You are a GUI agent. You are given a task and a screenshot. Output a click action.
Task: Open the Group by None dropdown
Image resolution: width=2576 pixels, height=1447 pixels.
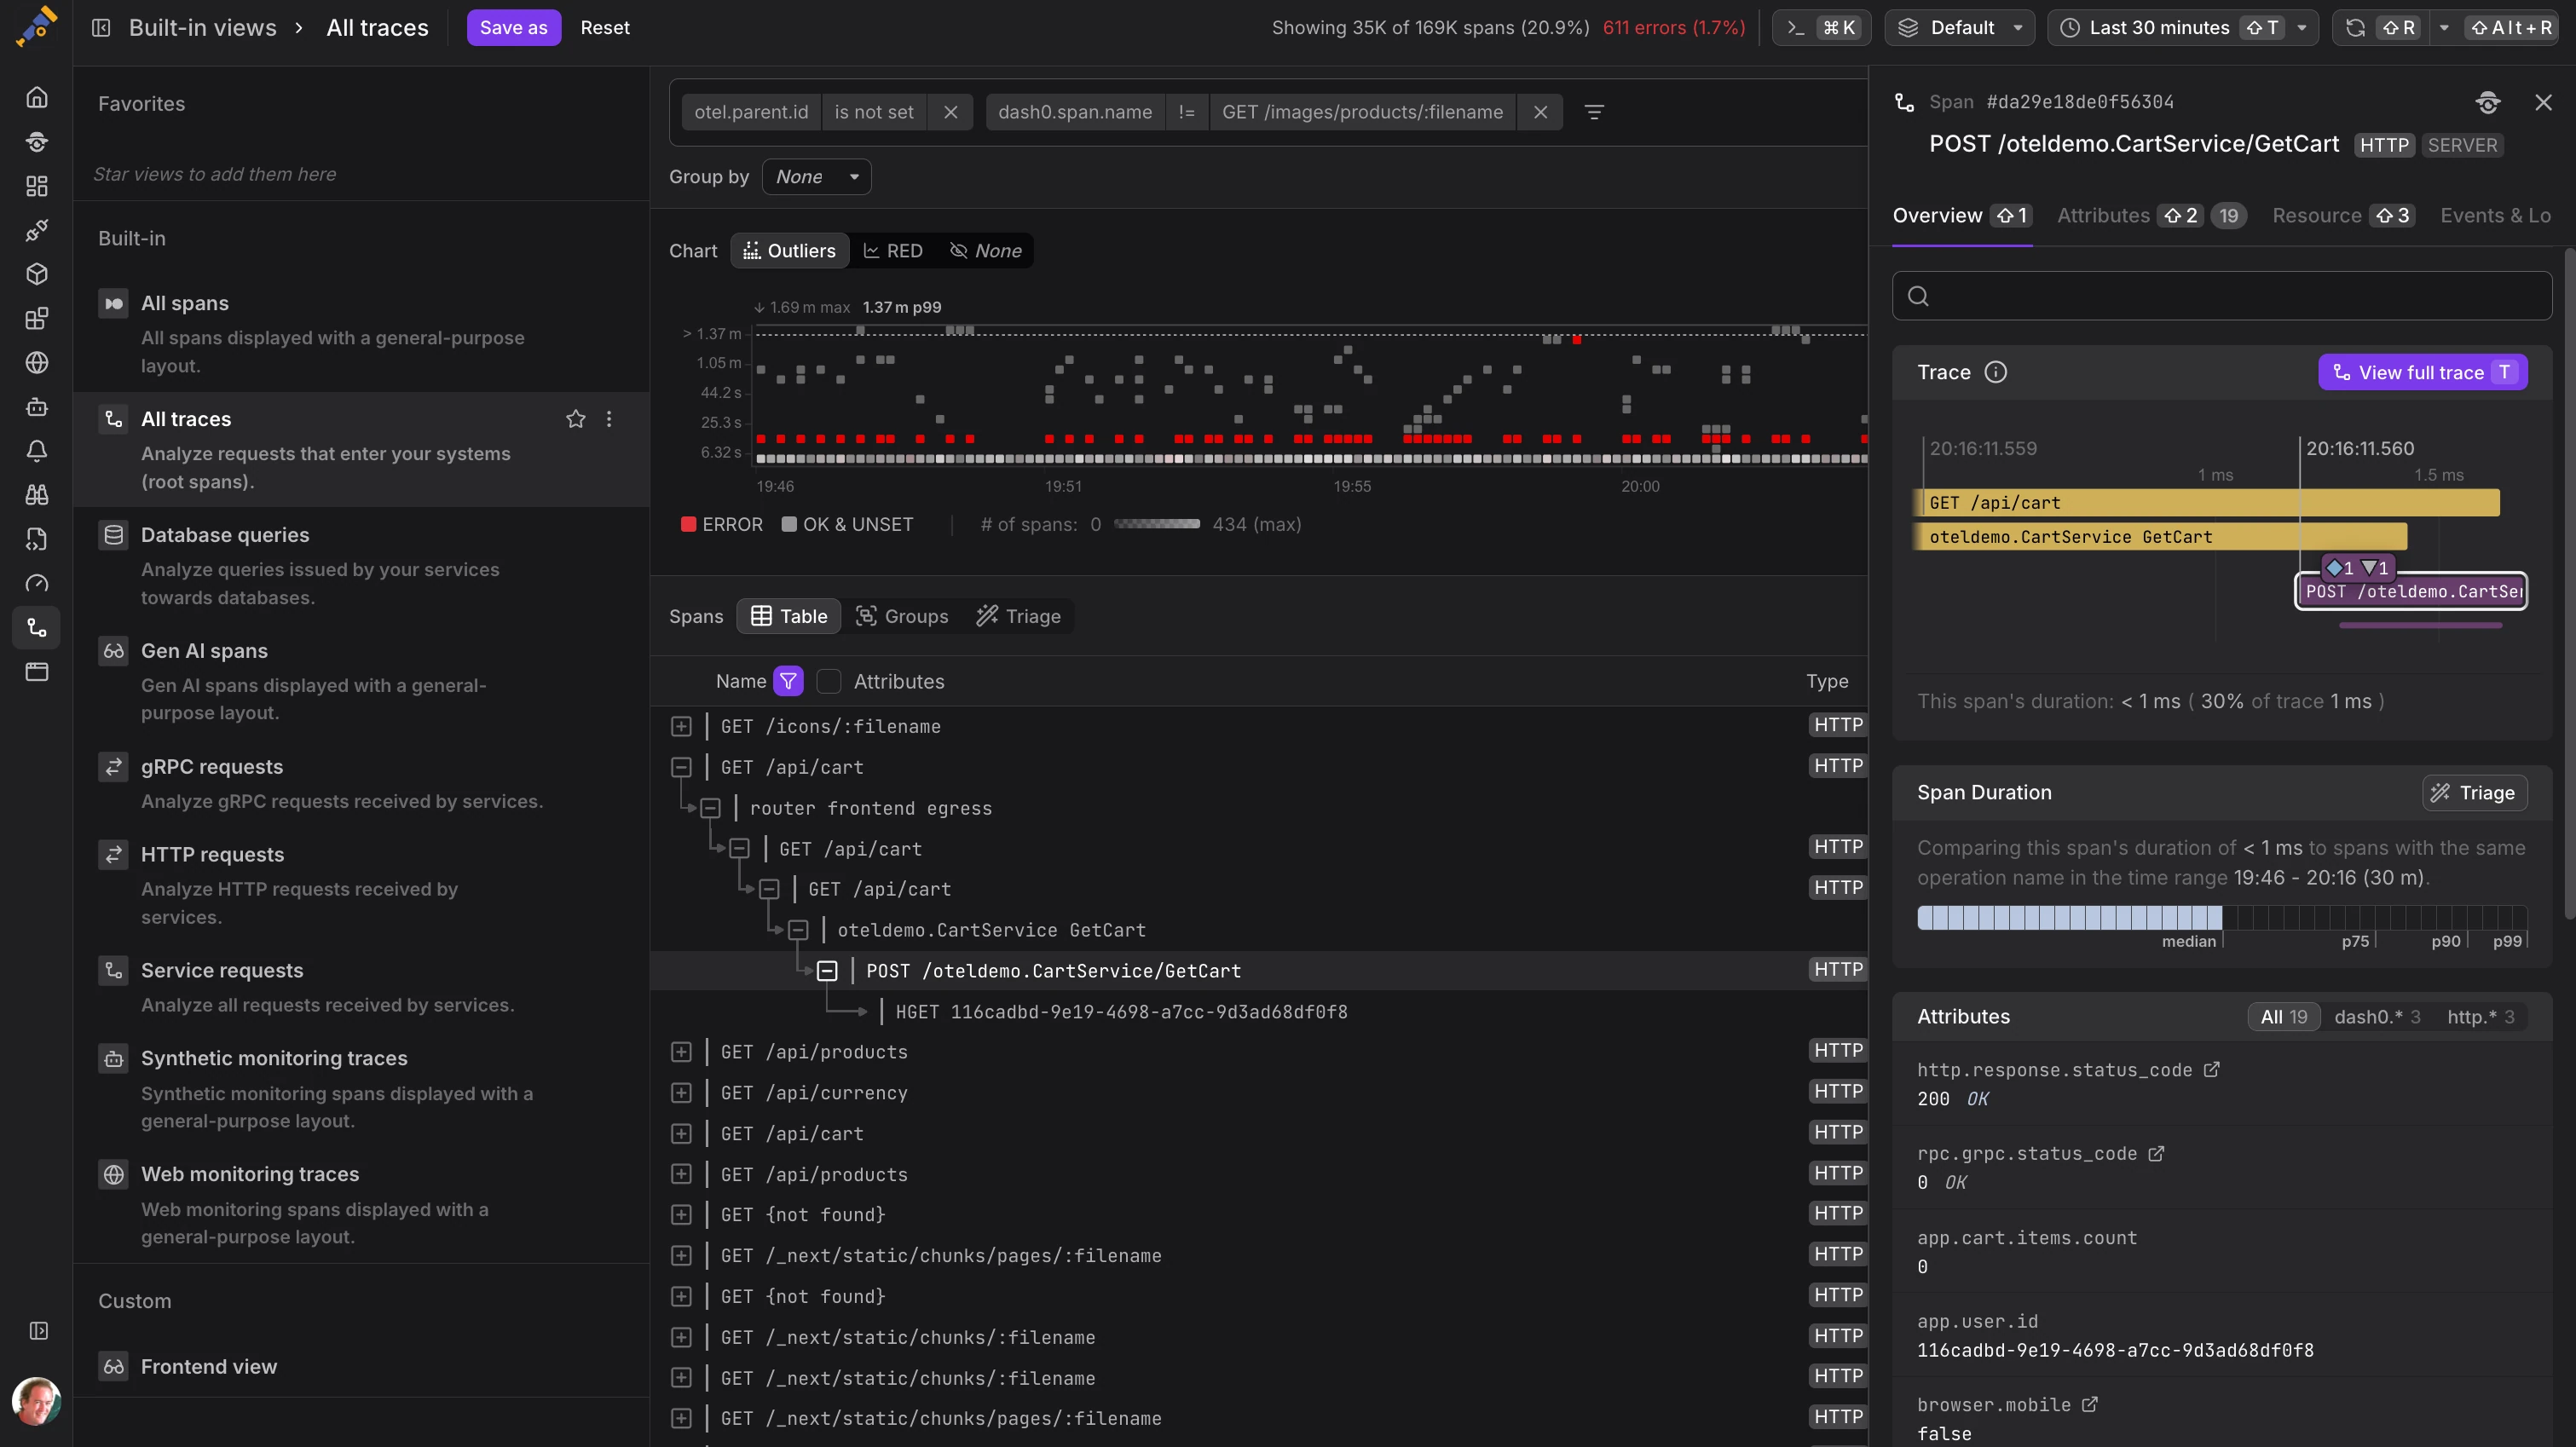tap(816, 177)
